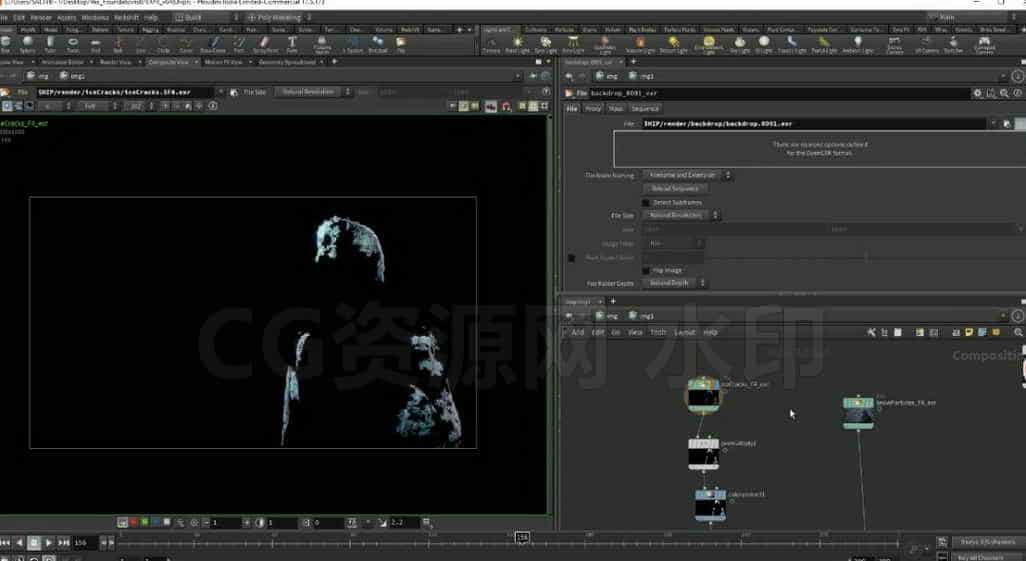This screenshot has height=561, width=1026.
Task: Jump to the last frame
Action: (x=63, y=543)
